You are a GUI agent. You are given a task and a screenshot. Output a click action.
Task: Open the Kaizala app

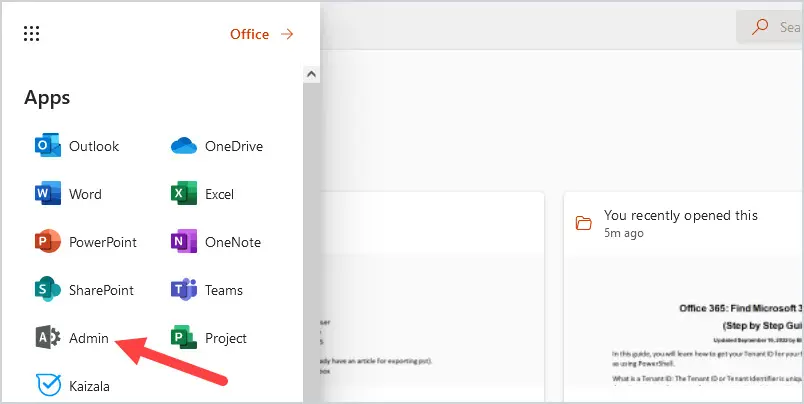pos(72,386)
